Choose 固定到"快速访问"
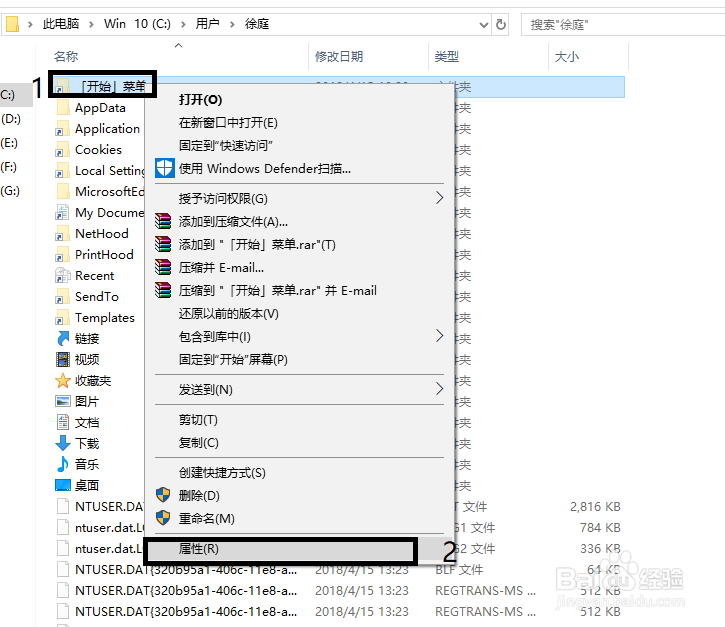Viewport: 725px width, 627px height. [299, 146]
